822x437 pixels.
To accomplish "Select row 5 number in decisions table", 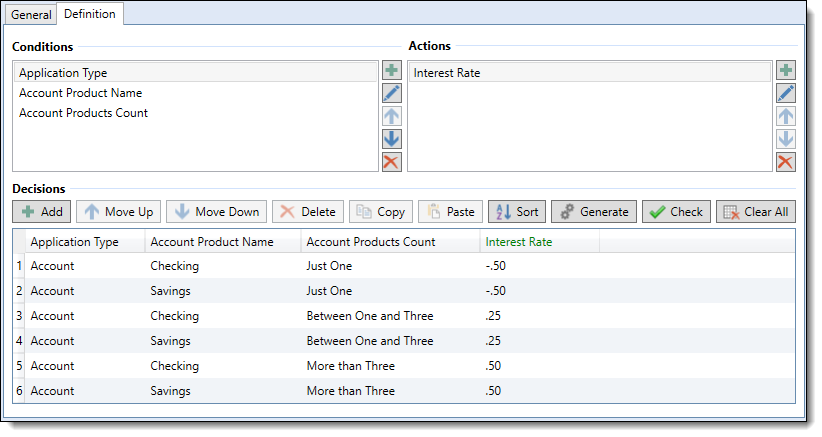I will 19,366.
